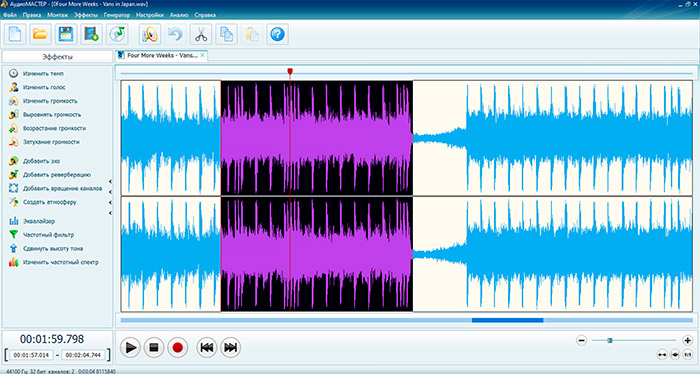Image resolution: width=700 pixels, height=374 pixels.
Task: Open the Эффекты menu
Action: pos(86,15)
